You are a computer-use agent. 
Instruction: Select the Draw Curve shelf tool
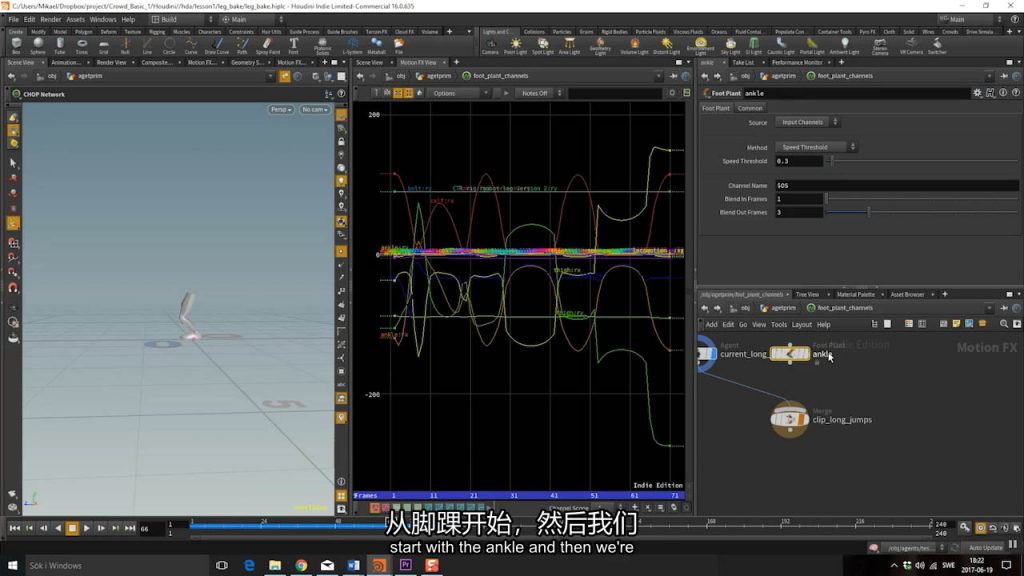point(217,46)
